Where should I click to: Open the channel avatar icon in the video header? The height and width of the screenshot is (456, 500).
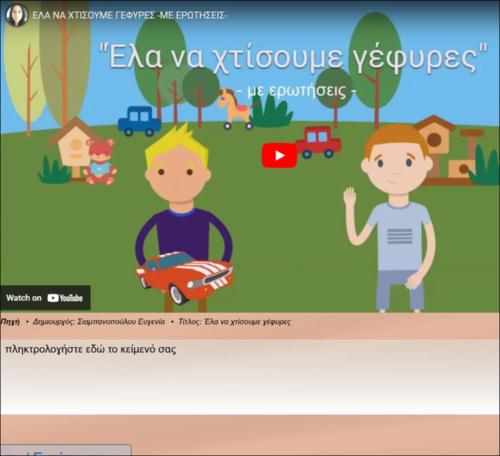point(16,15)
